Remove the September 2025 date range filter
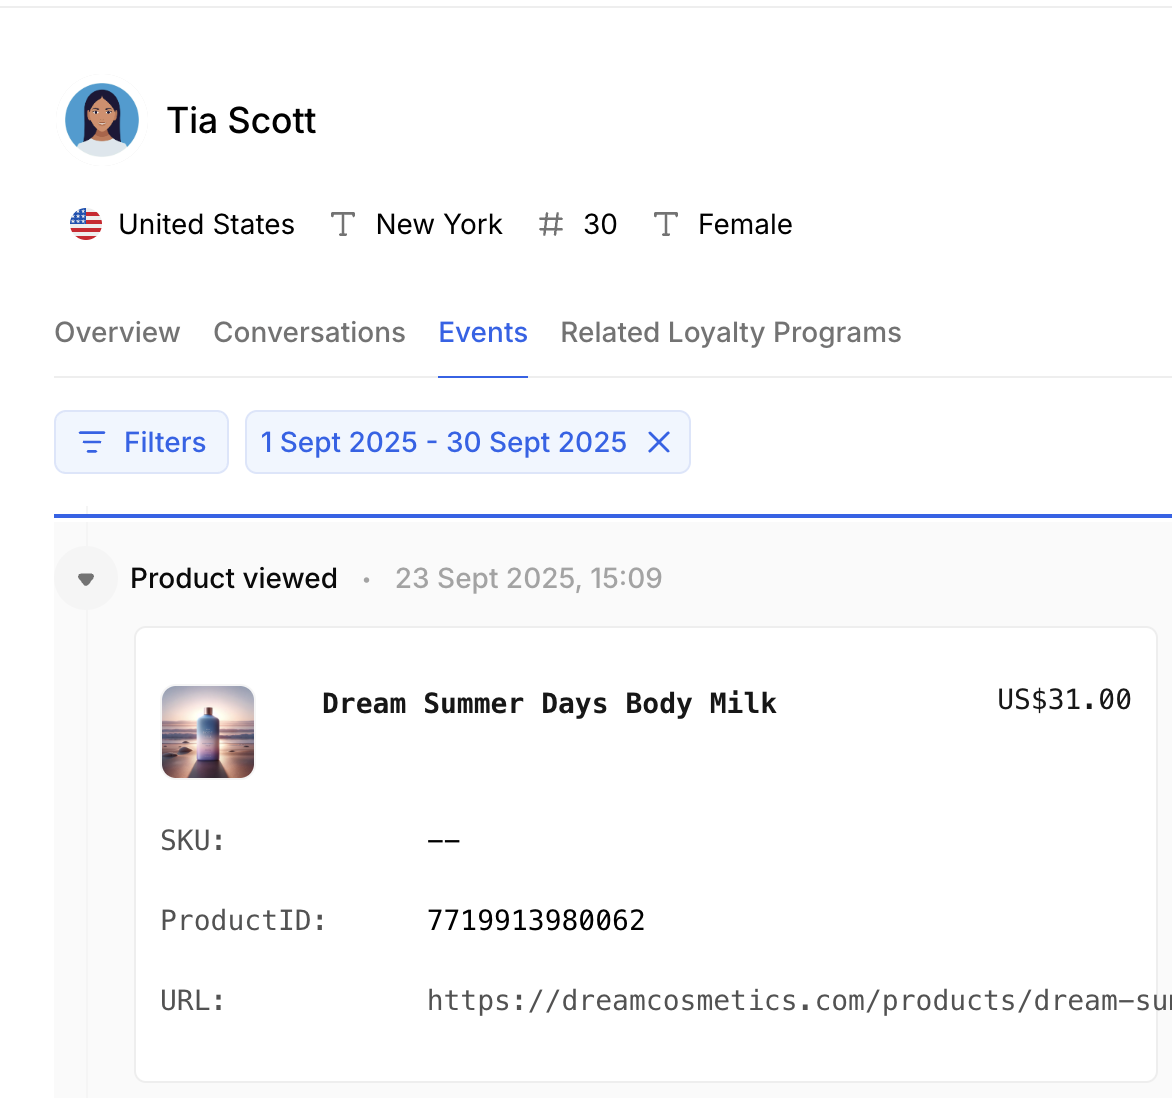 click(x=659, y=442)
